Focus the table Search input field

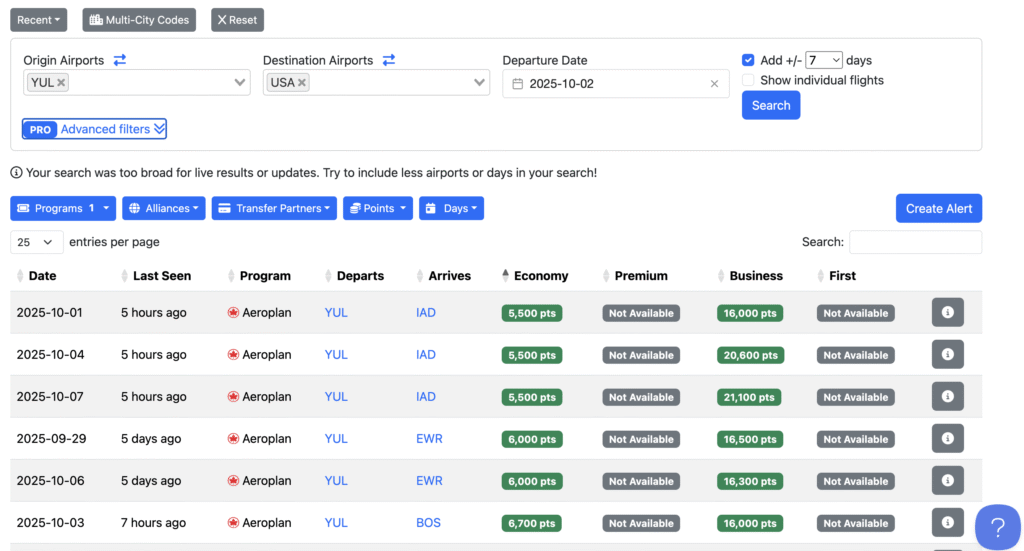pyautogui.click(x=915, y=242)
